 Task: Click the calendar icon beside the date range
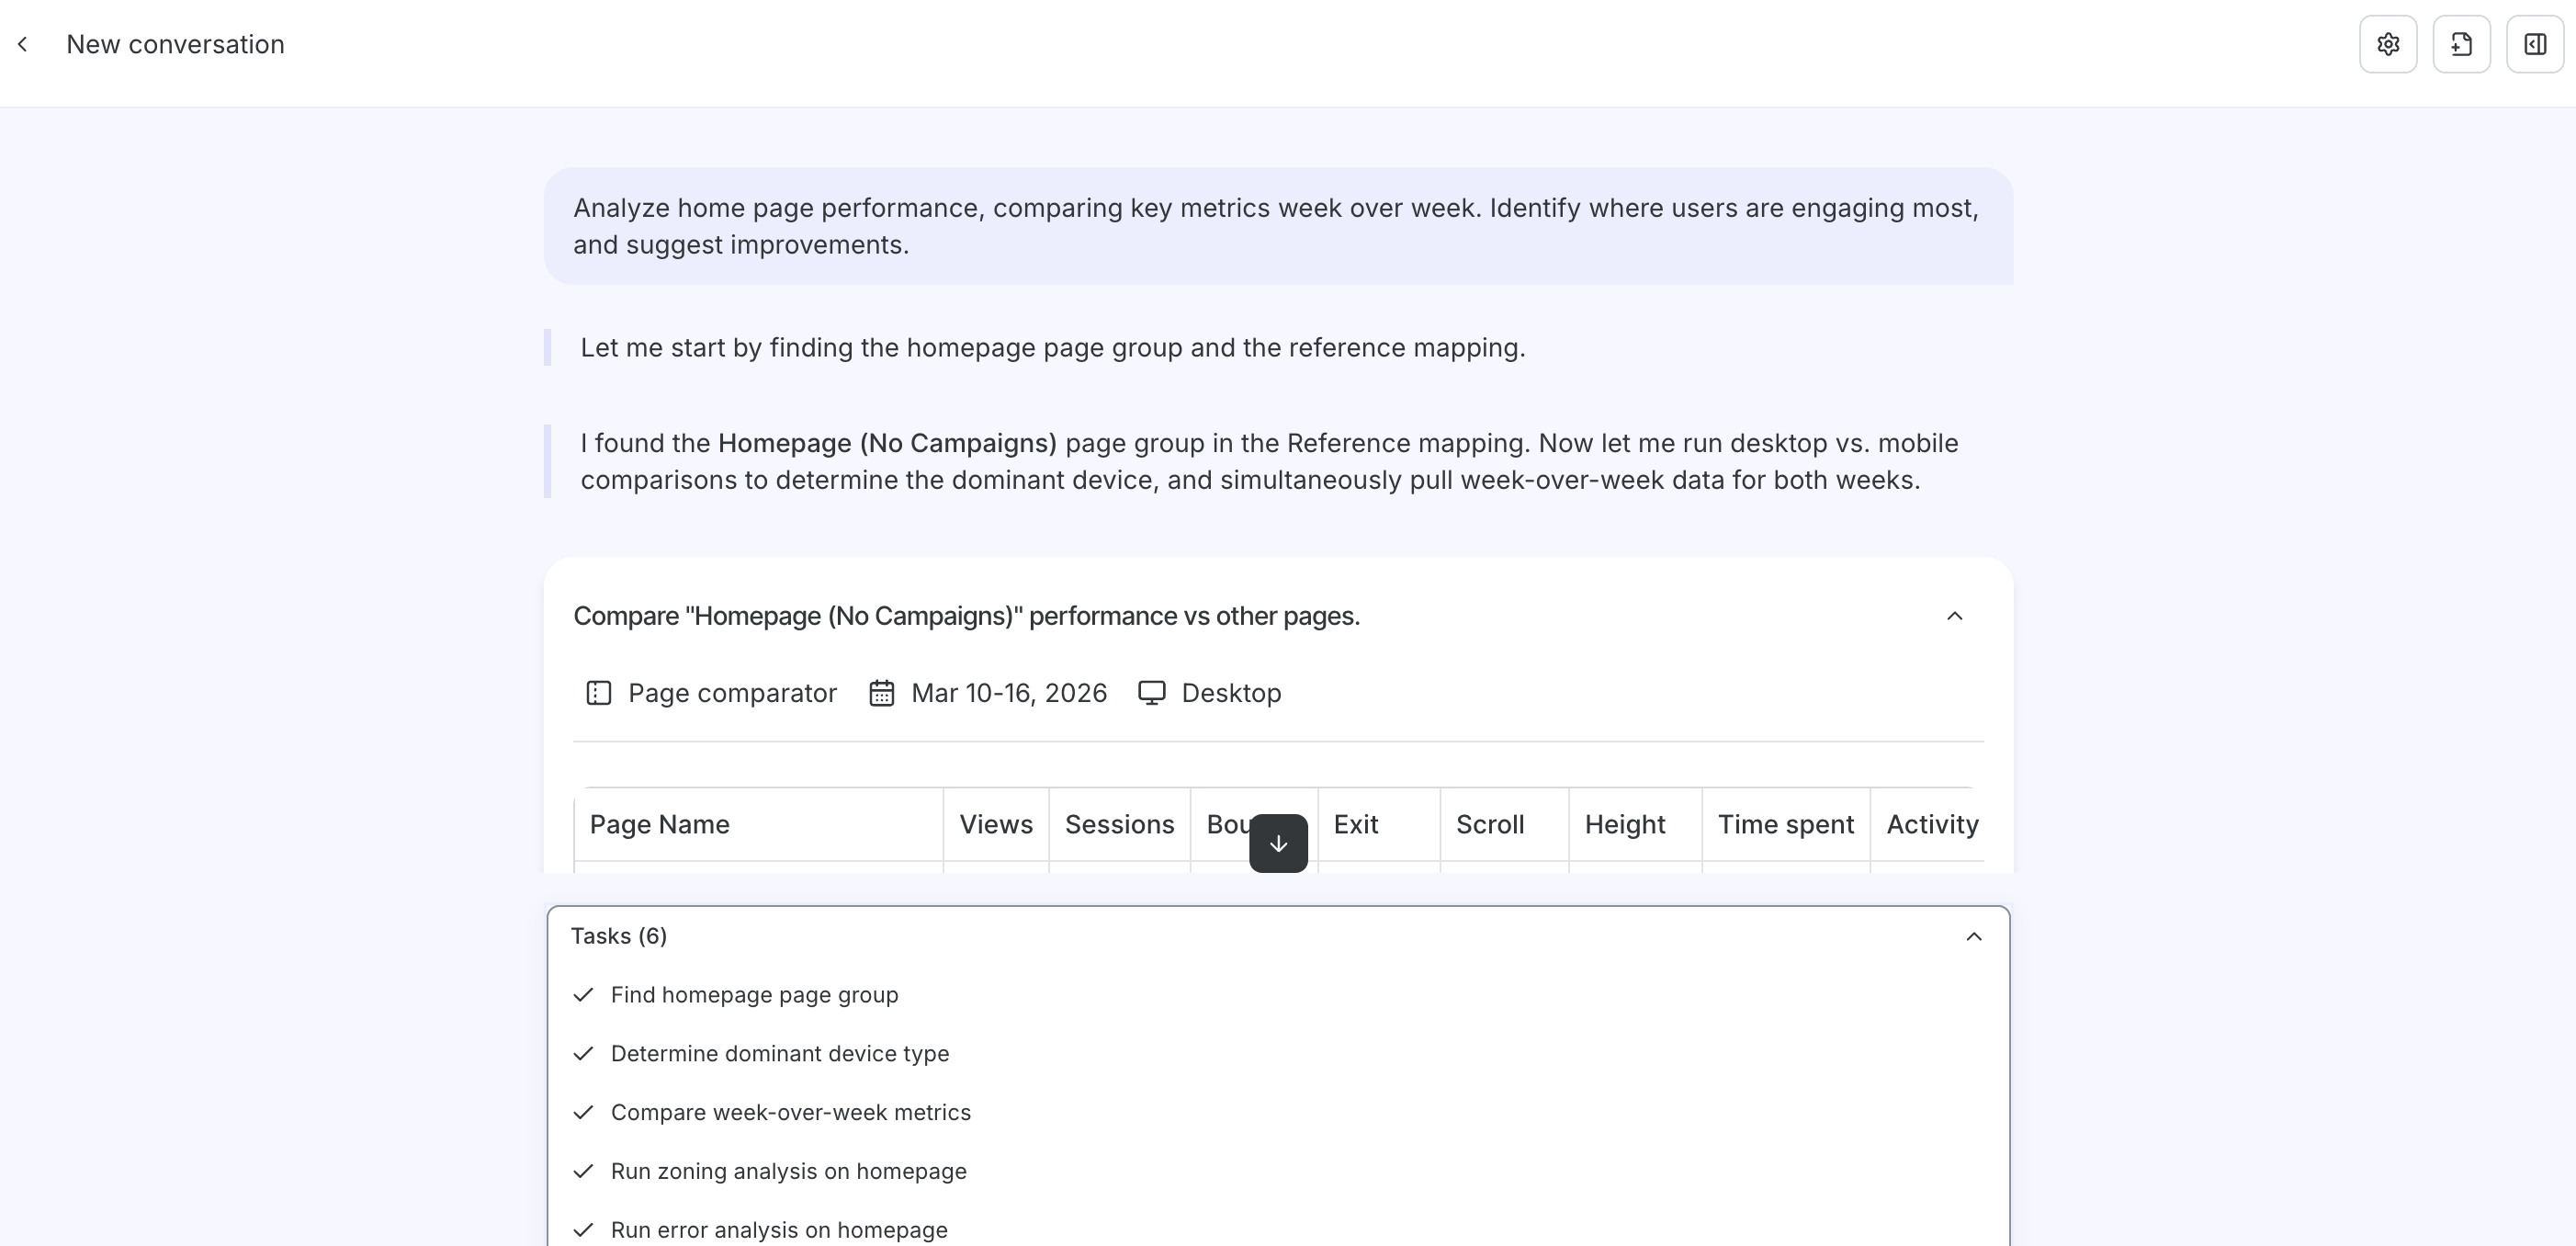click(x=881, y=693)
